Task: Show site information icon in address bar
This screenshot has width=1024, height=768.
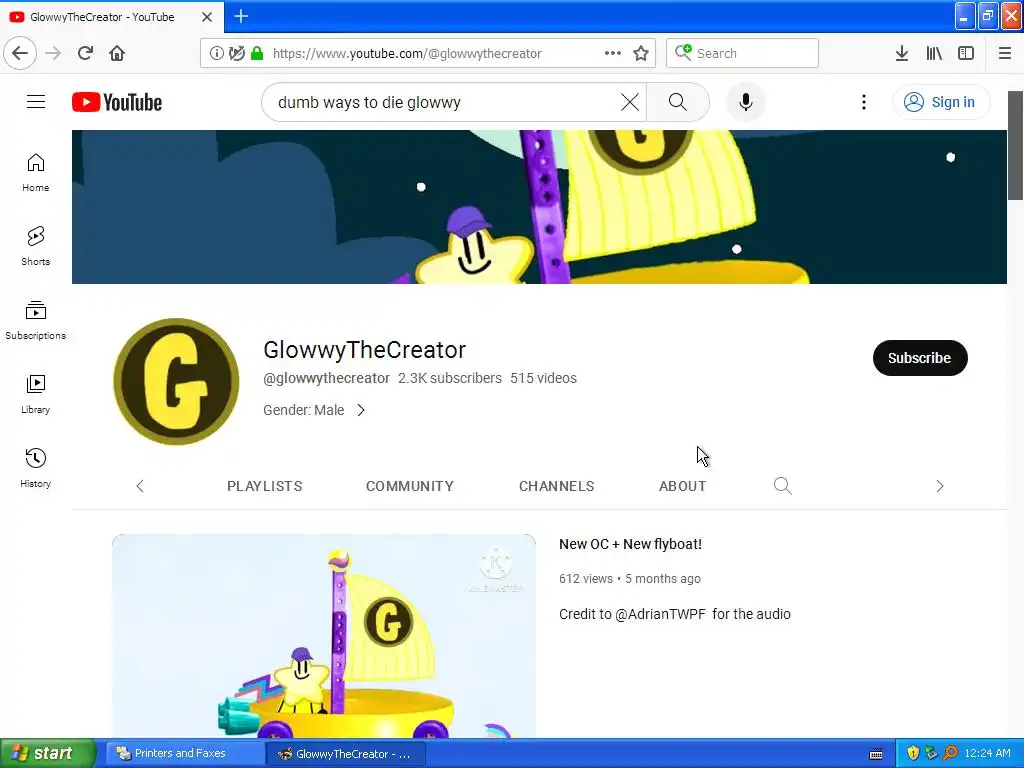Action: (216, 53)
